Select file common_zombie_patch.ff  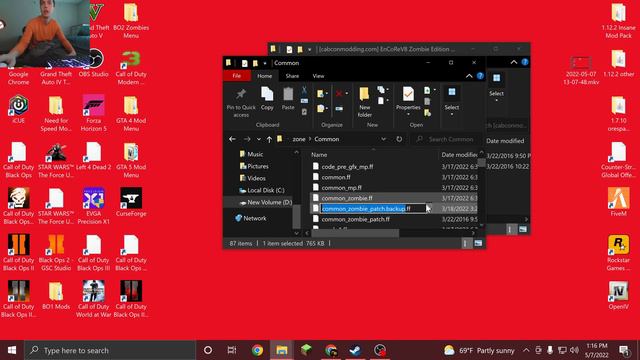355,219
